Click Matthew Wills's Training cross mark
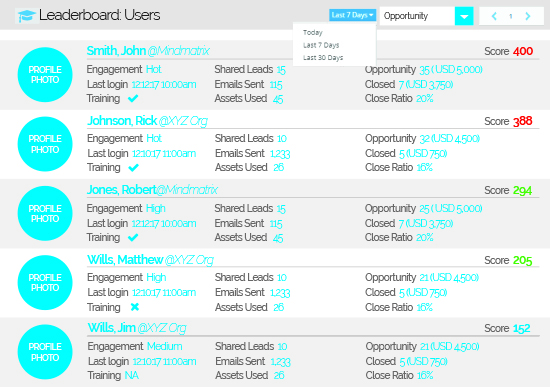The height and width of the screenshot is (387, 550). [x=135, y=307]
